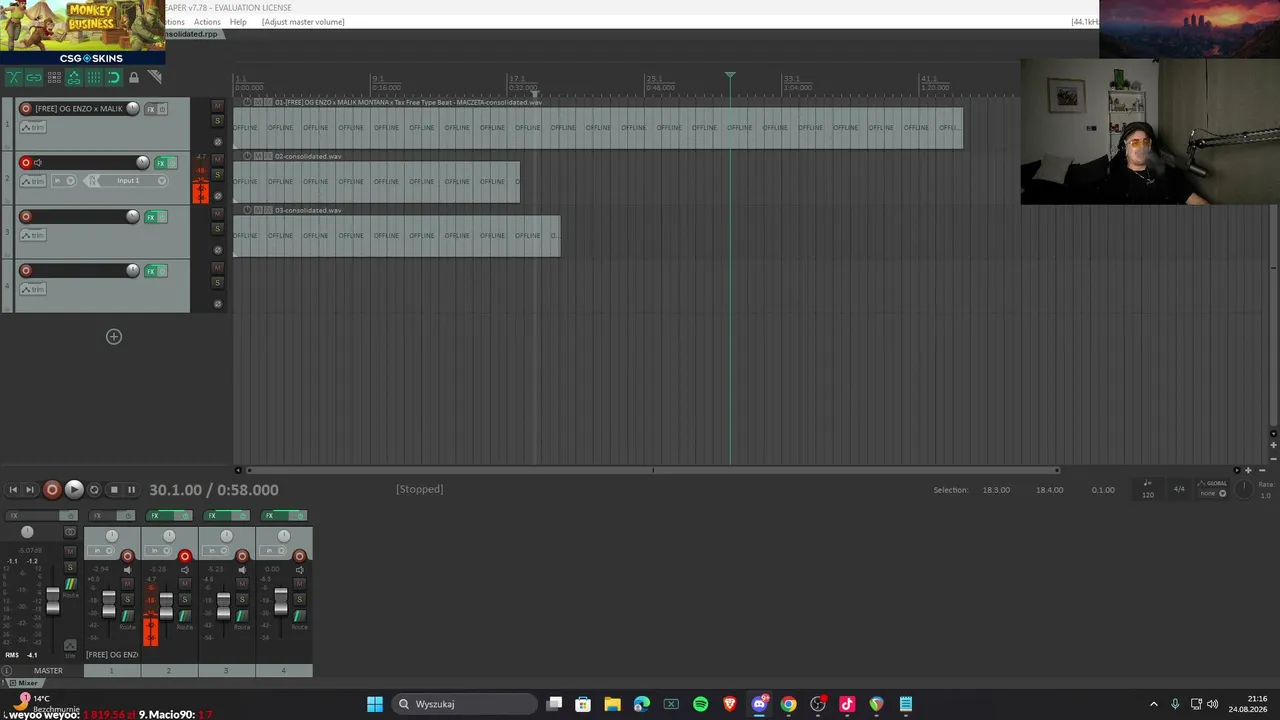
Task: Open the Actions menu
Action: point(207,22)
